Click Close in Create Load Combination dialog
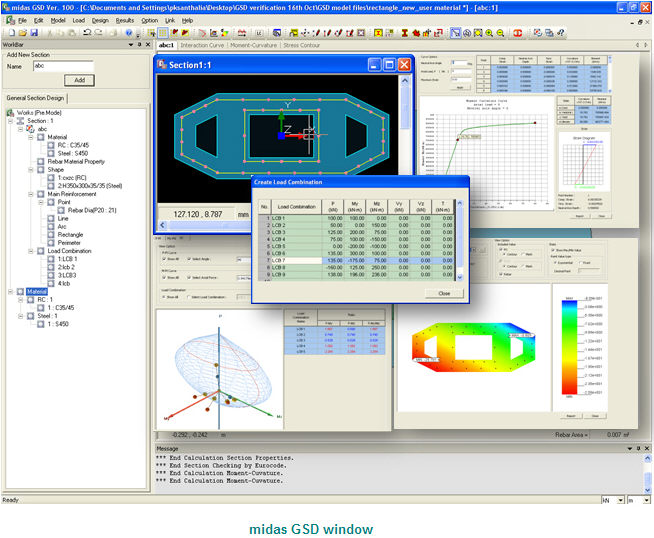654x538 pixels. click(444, 294)
